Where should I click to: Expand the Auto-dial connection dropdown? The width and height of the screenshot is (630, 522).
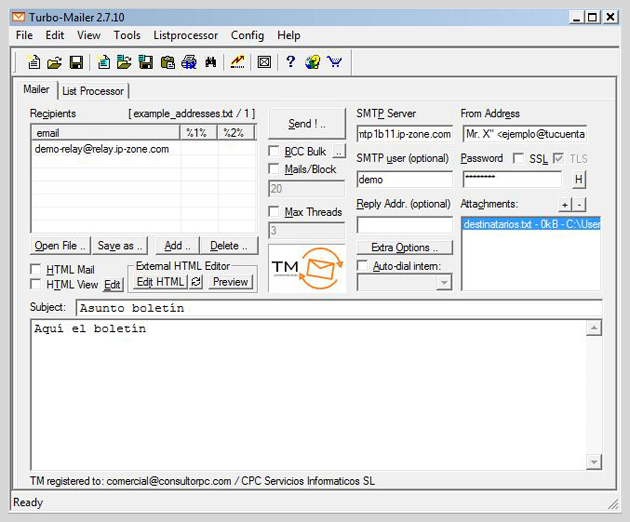coord(444,282)
